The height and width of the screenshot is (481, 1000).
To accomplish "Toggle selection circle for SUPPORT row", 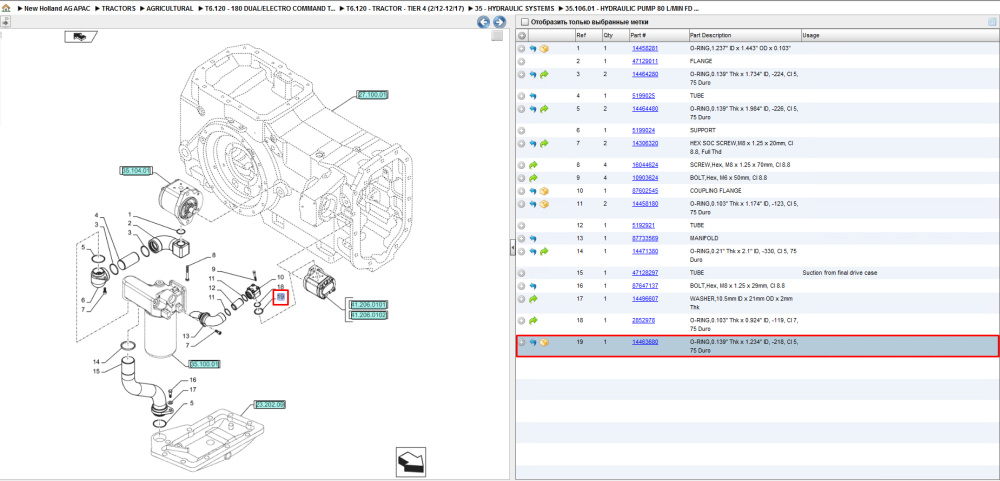I will coord(522,130).
